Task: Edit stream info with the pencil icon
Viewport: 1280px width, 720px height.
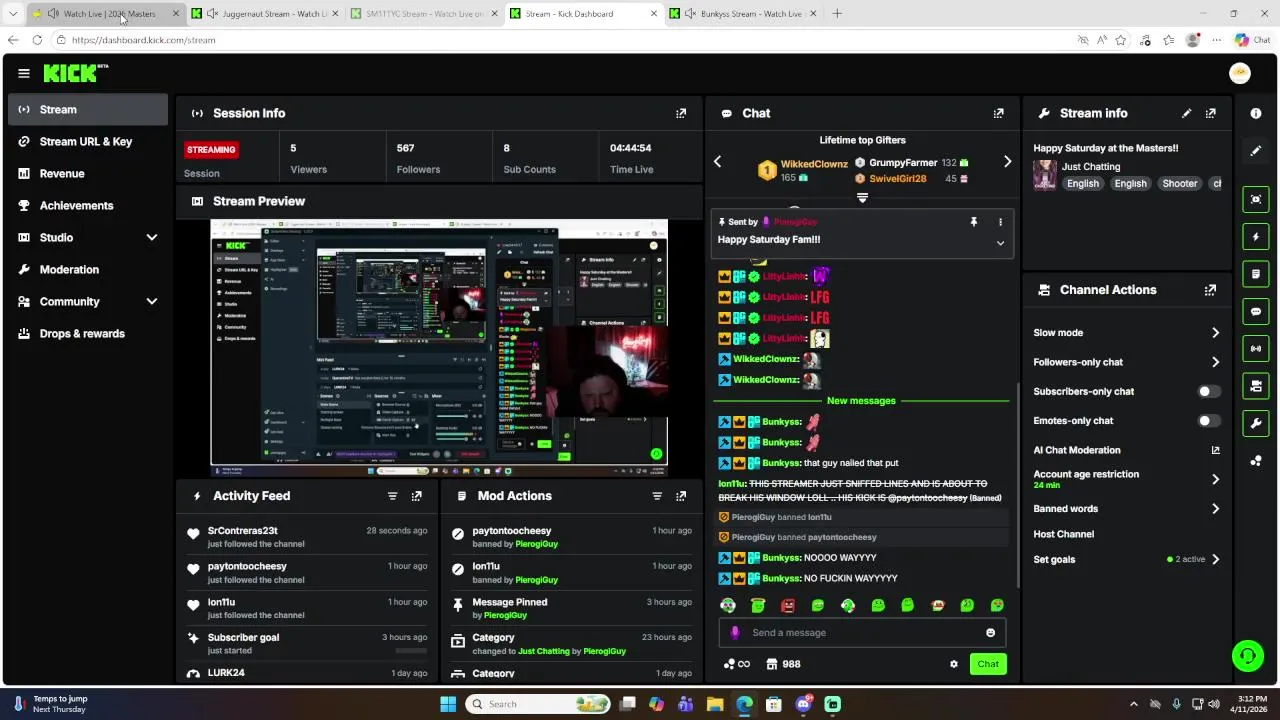Action: click(1186, 113)
